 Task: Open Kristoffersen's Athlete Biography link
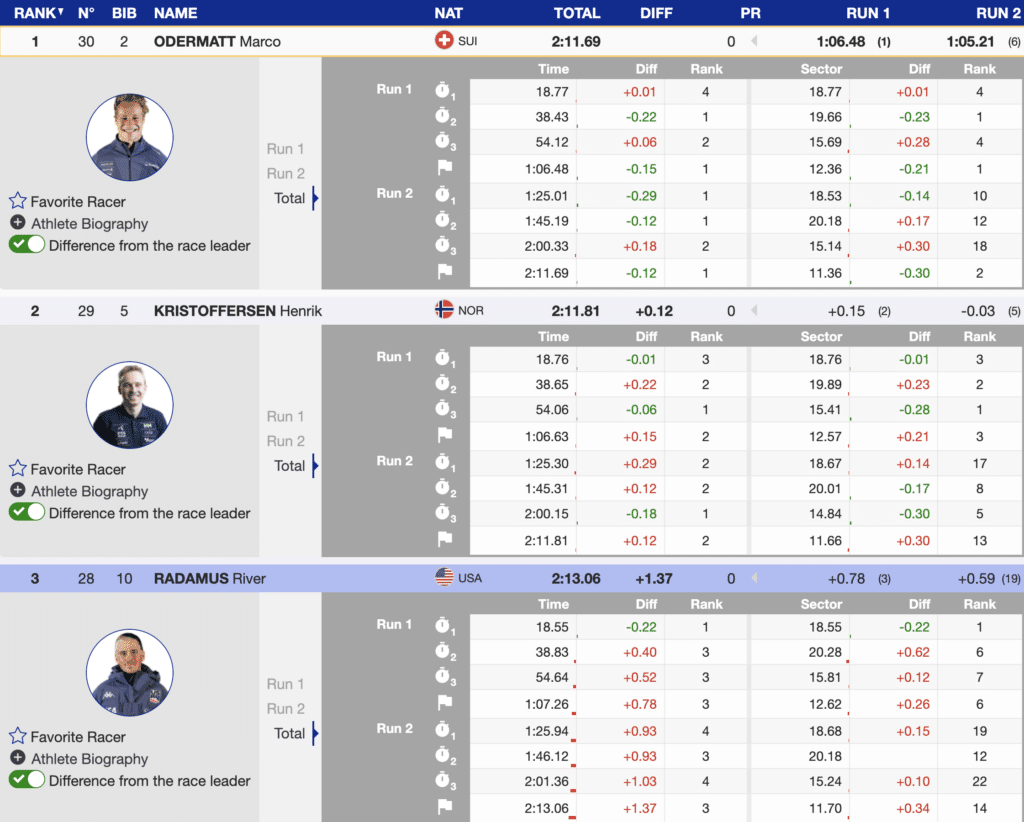tap(89, 491)
